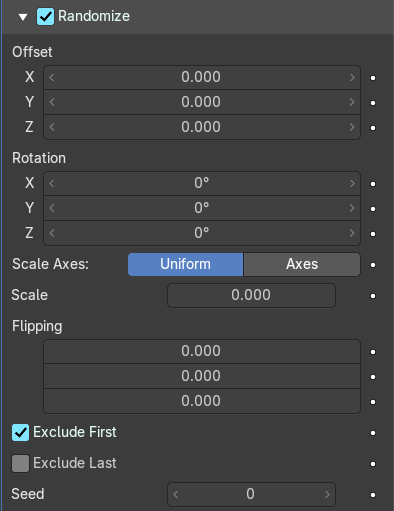Animate Offset Y property dot
The width and height of the screenshot is (394, 511).
click(373, 103)
